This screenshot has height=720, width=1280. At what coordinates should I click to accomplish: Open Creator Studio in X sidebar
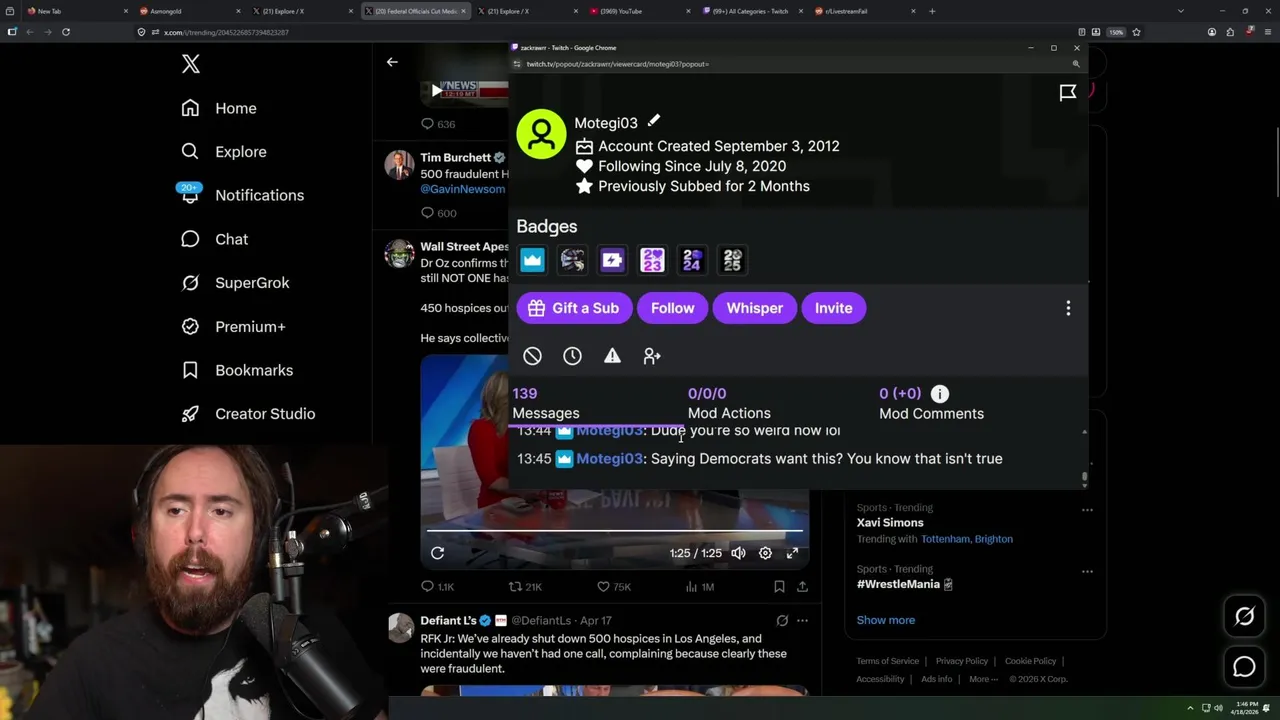pos(248,414)
